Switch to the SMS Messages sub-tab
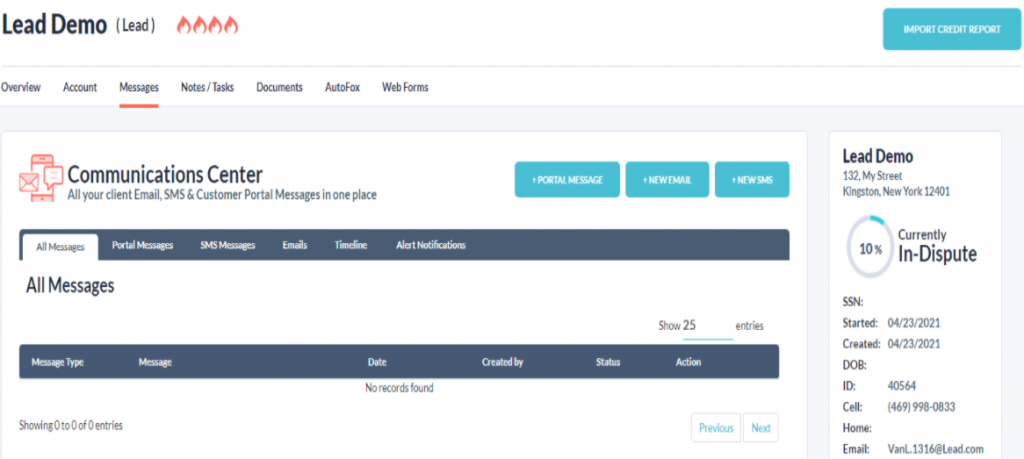The width and height of the screenshot is (1024, 459). [227, 245]
